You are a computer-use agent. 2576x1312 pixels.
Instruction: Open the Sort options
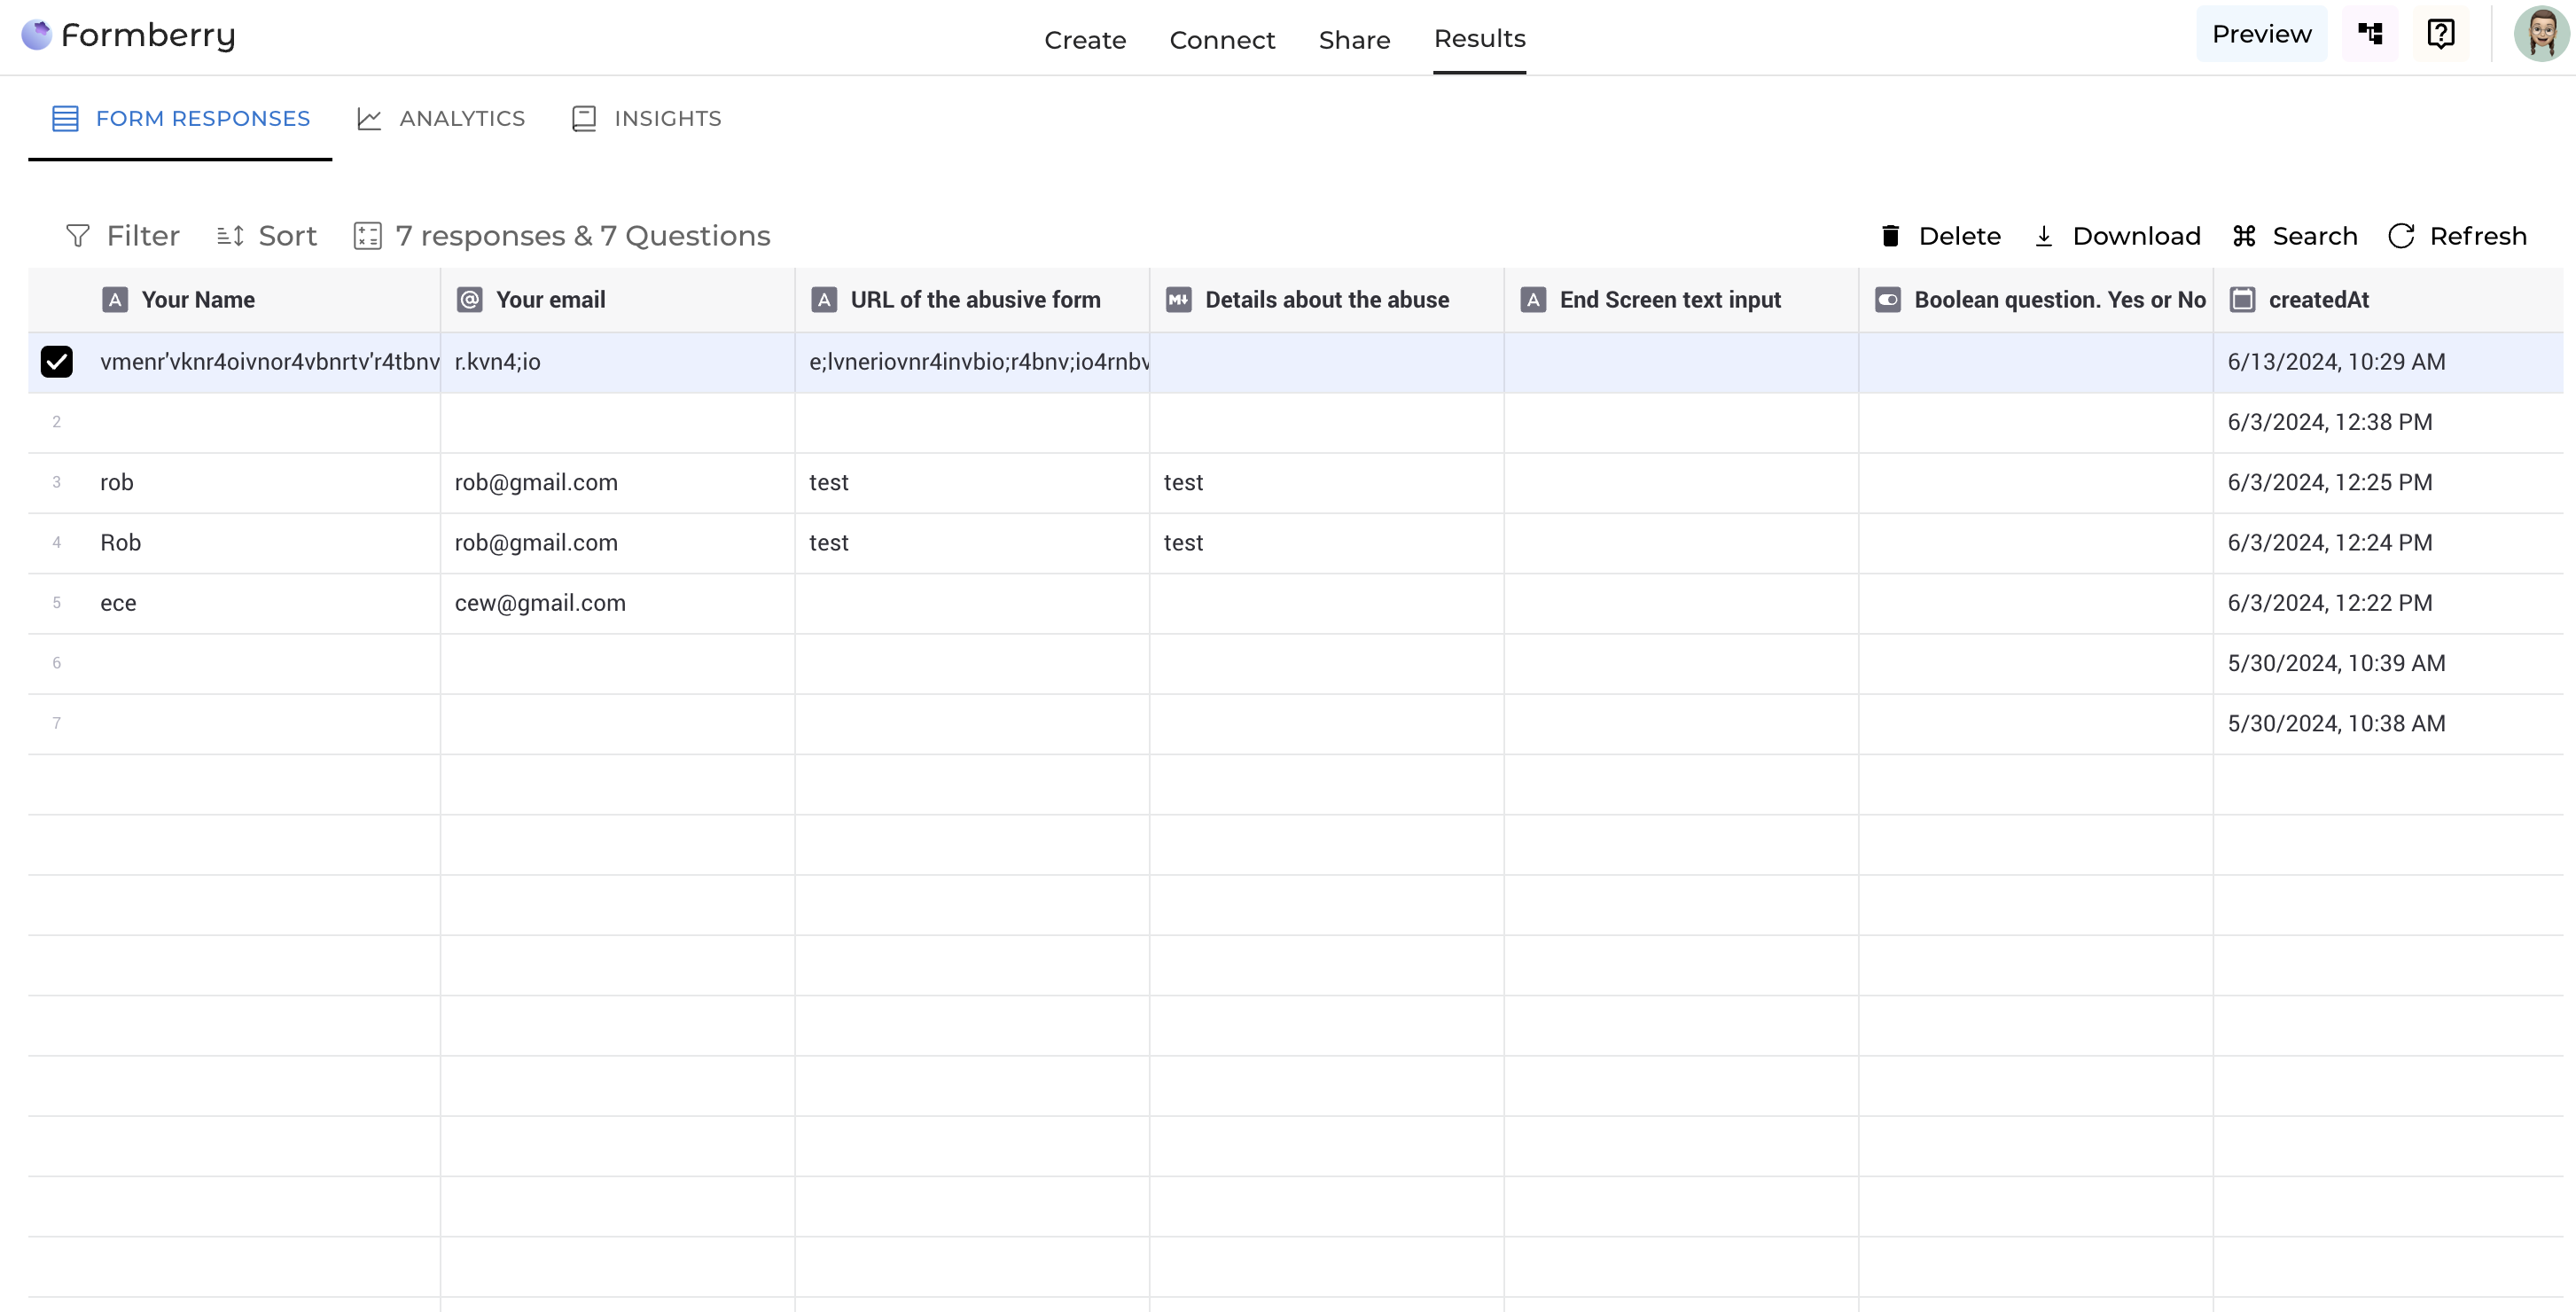coord(267,236)
